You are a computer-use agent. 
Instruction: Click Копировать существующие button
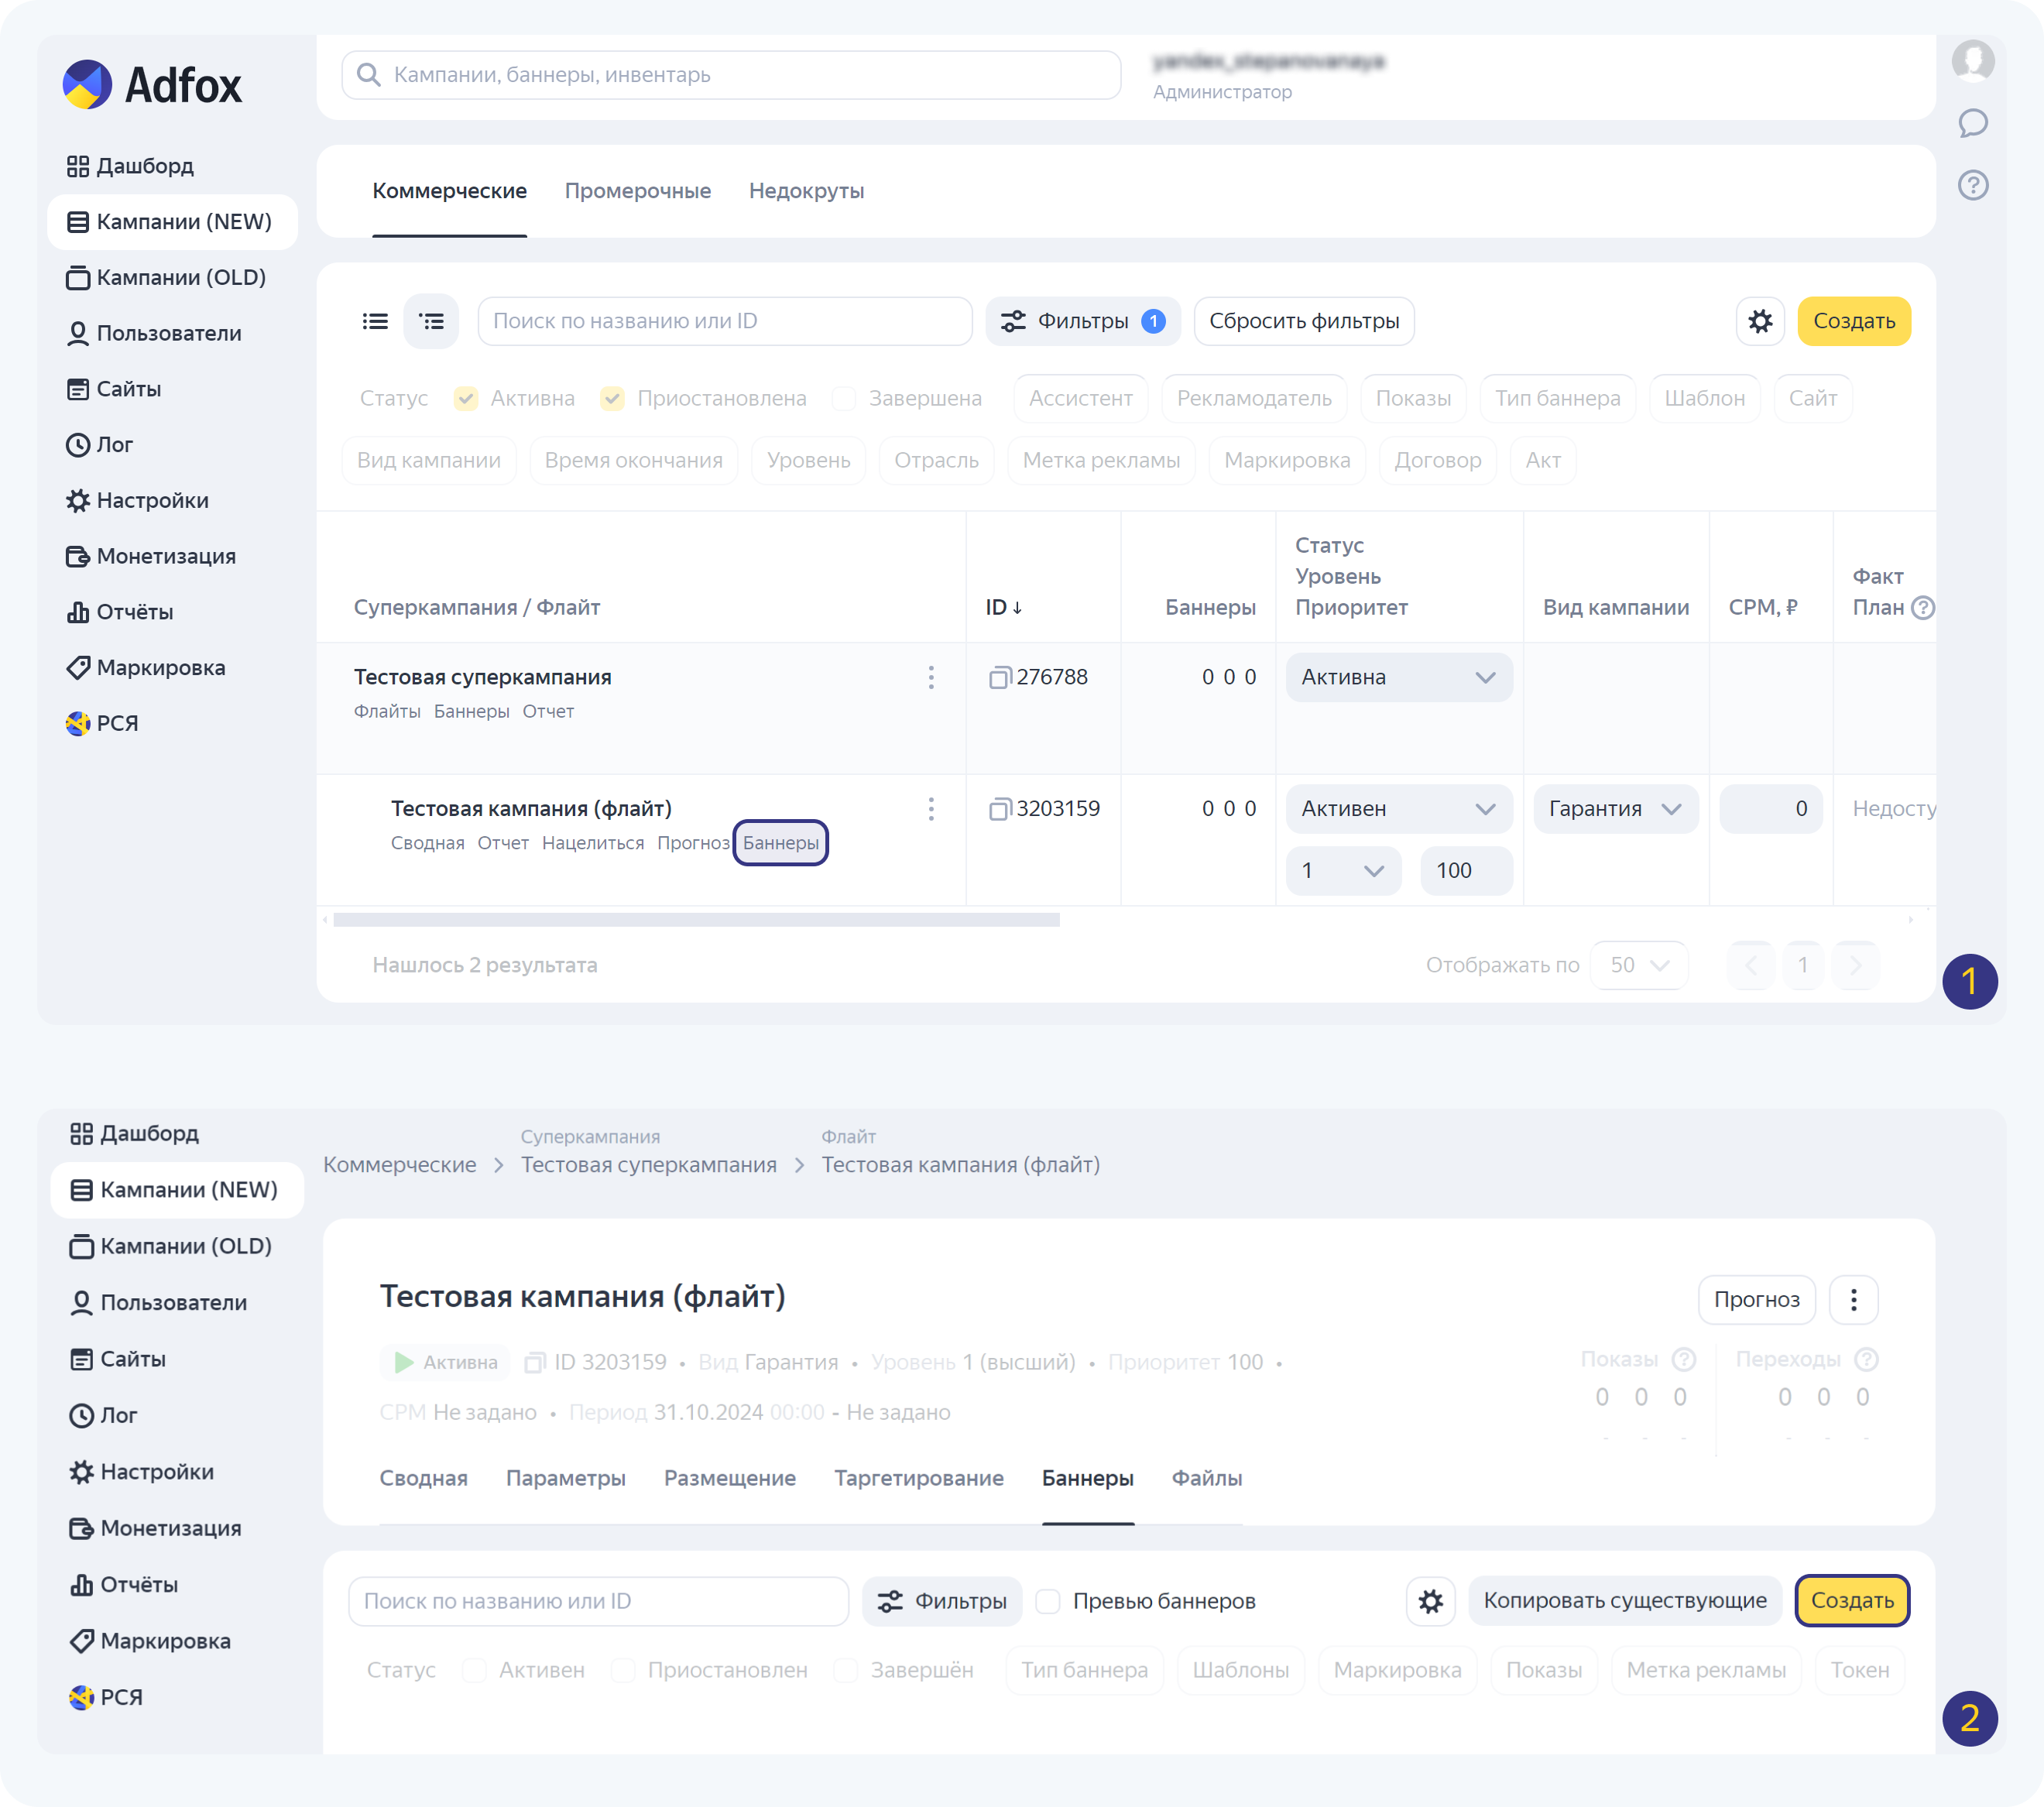1624,1600
